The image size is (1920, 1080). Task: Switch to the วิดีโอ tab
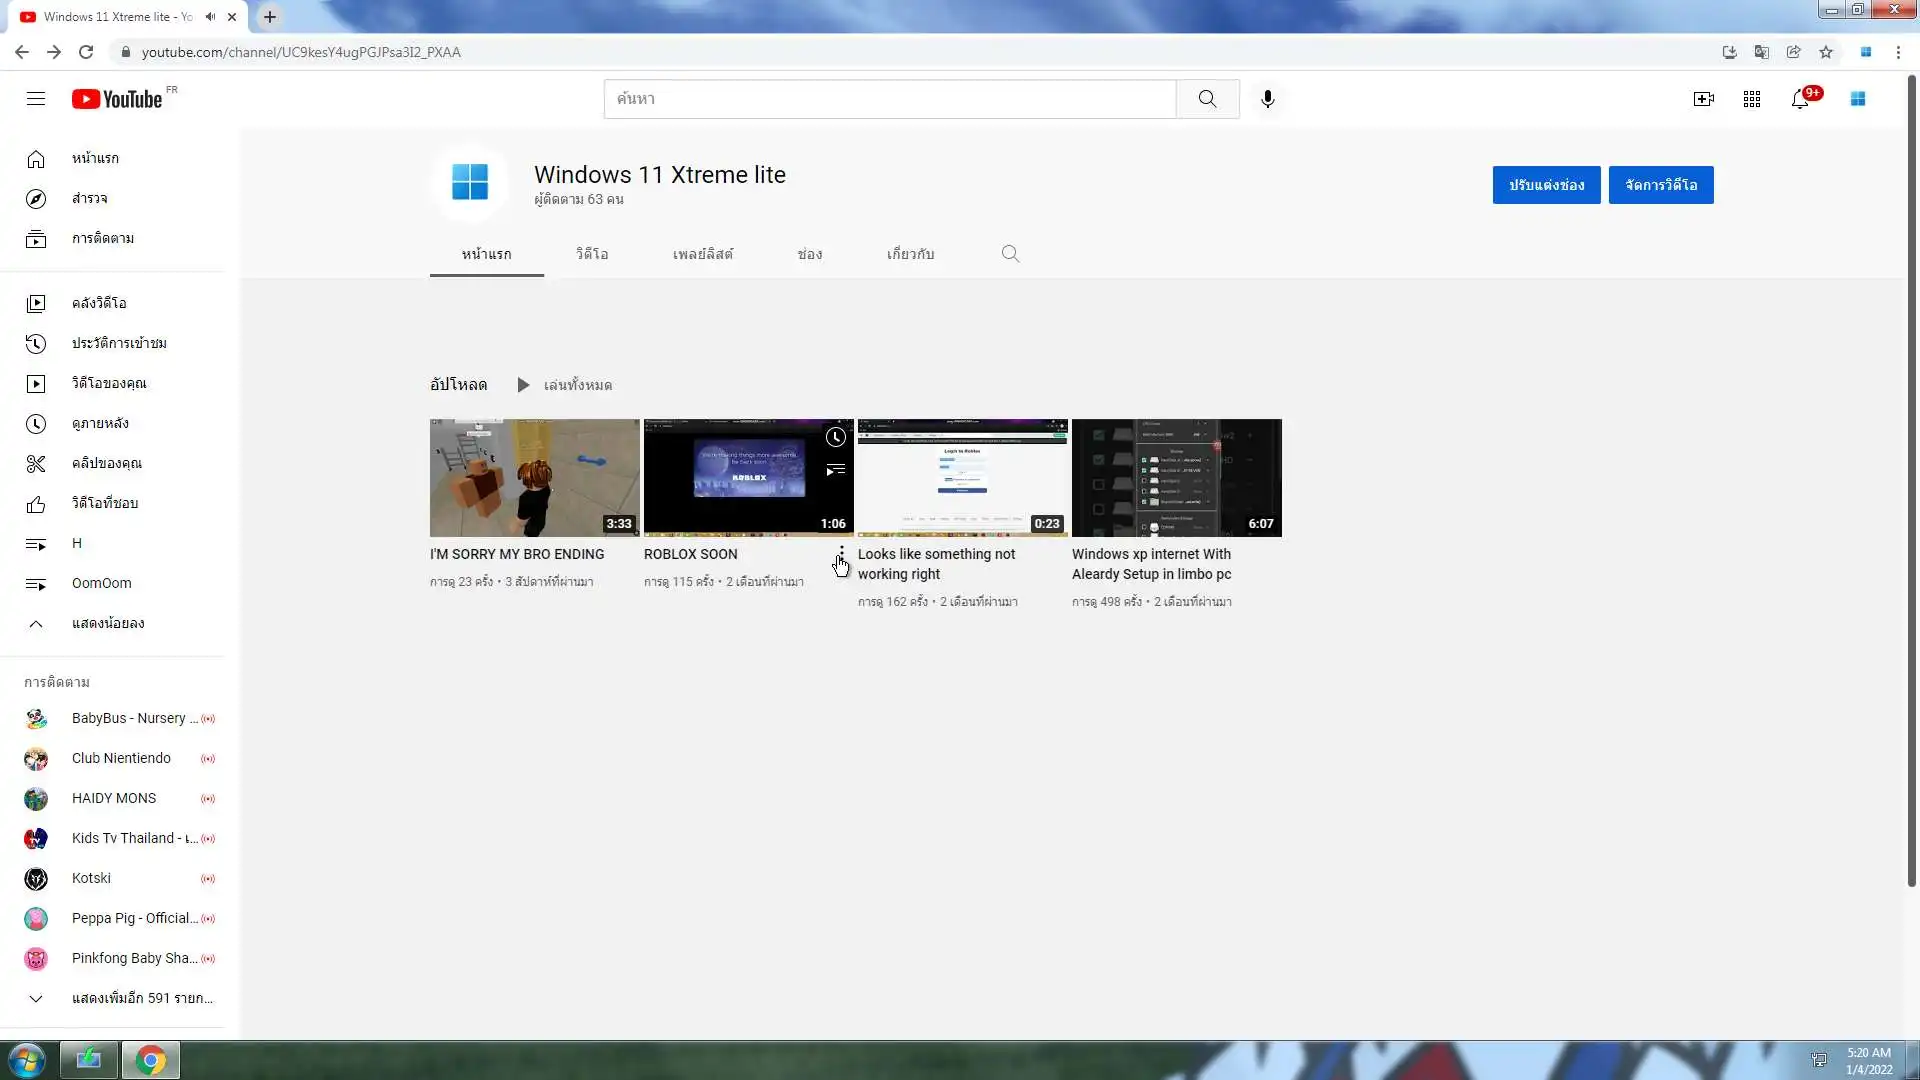coord(592,254)
